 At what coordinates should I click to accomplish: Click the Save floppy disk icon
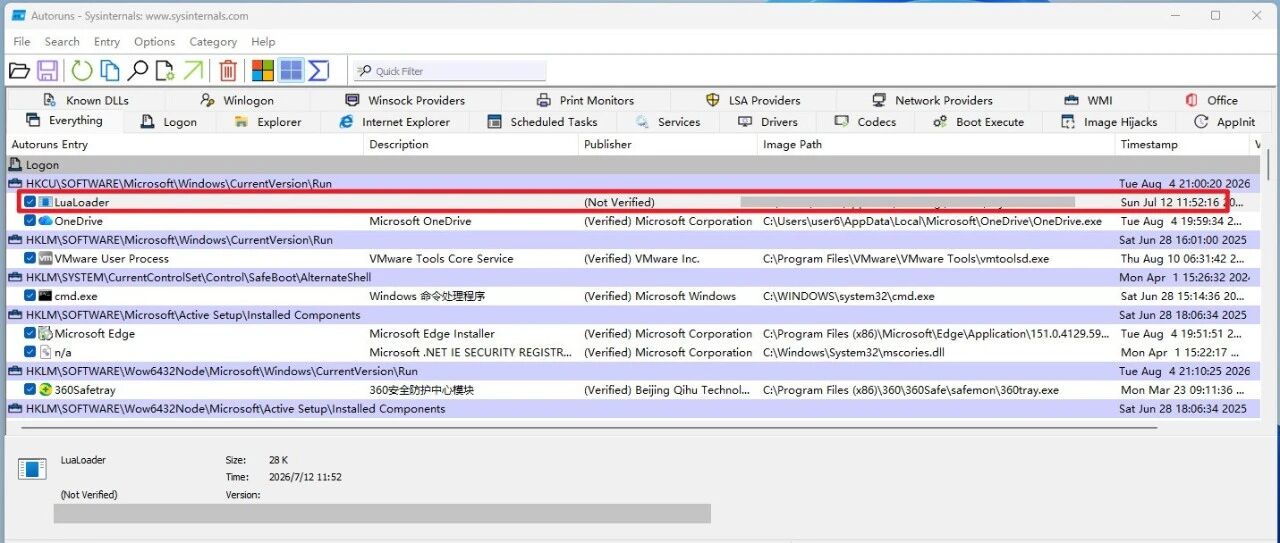click(47, 71)
